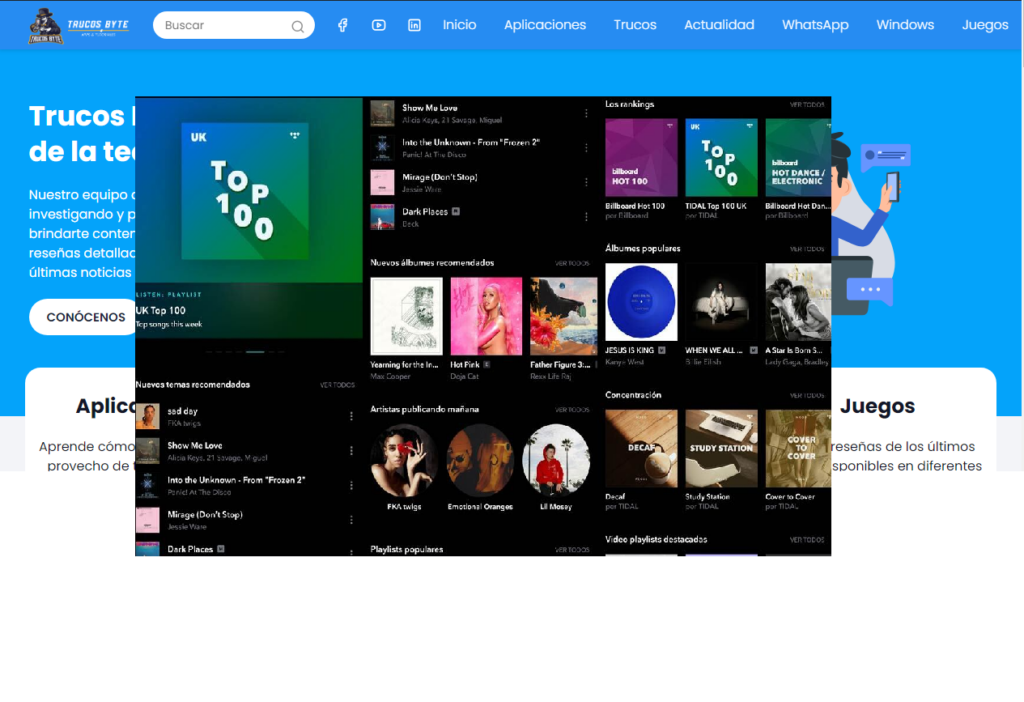Open the Juegos item in the top navigation
This screenshot has width=1024, height=702.
[985, 25]
